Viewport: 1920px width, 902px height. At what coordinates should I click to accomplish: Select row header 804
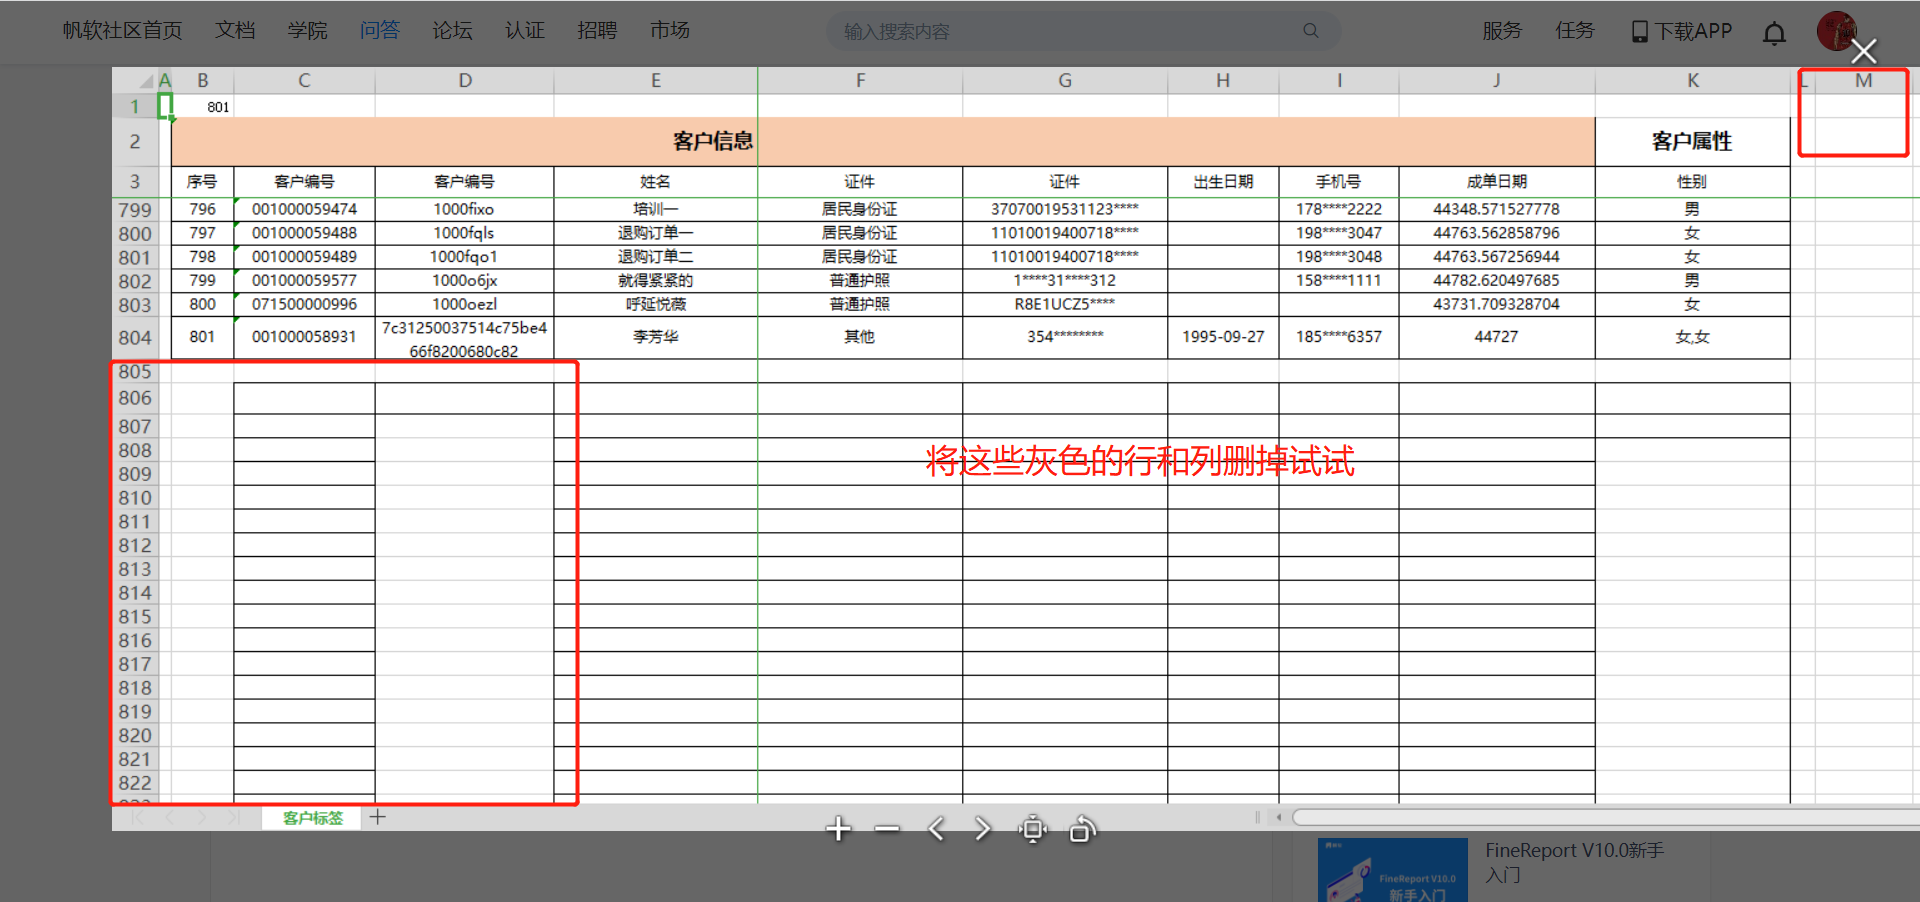(x=135, y=338)
